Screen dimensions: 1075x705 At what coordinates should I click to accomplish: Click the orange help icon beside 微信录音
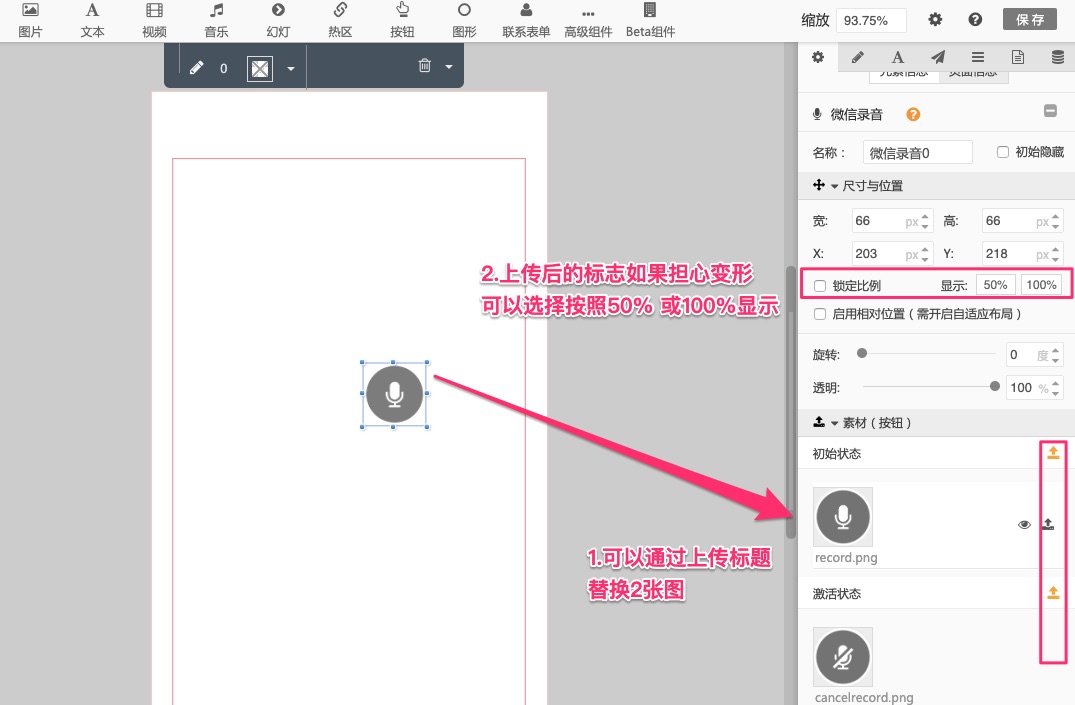point(913,115)
